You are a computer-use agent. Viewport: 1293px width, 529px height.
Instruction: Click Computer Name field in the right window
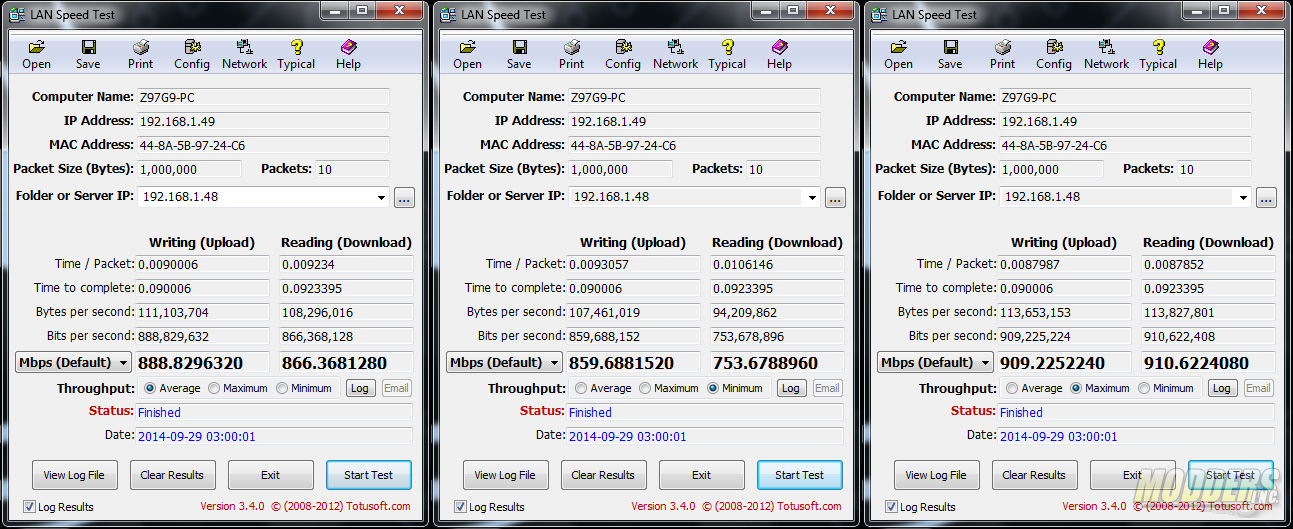click(1124, 97)
